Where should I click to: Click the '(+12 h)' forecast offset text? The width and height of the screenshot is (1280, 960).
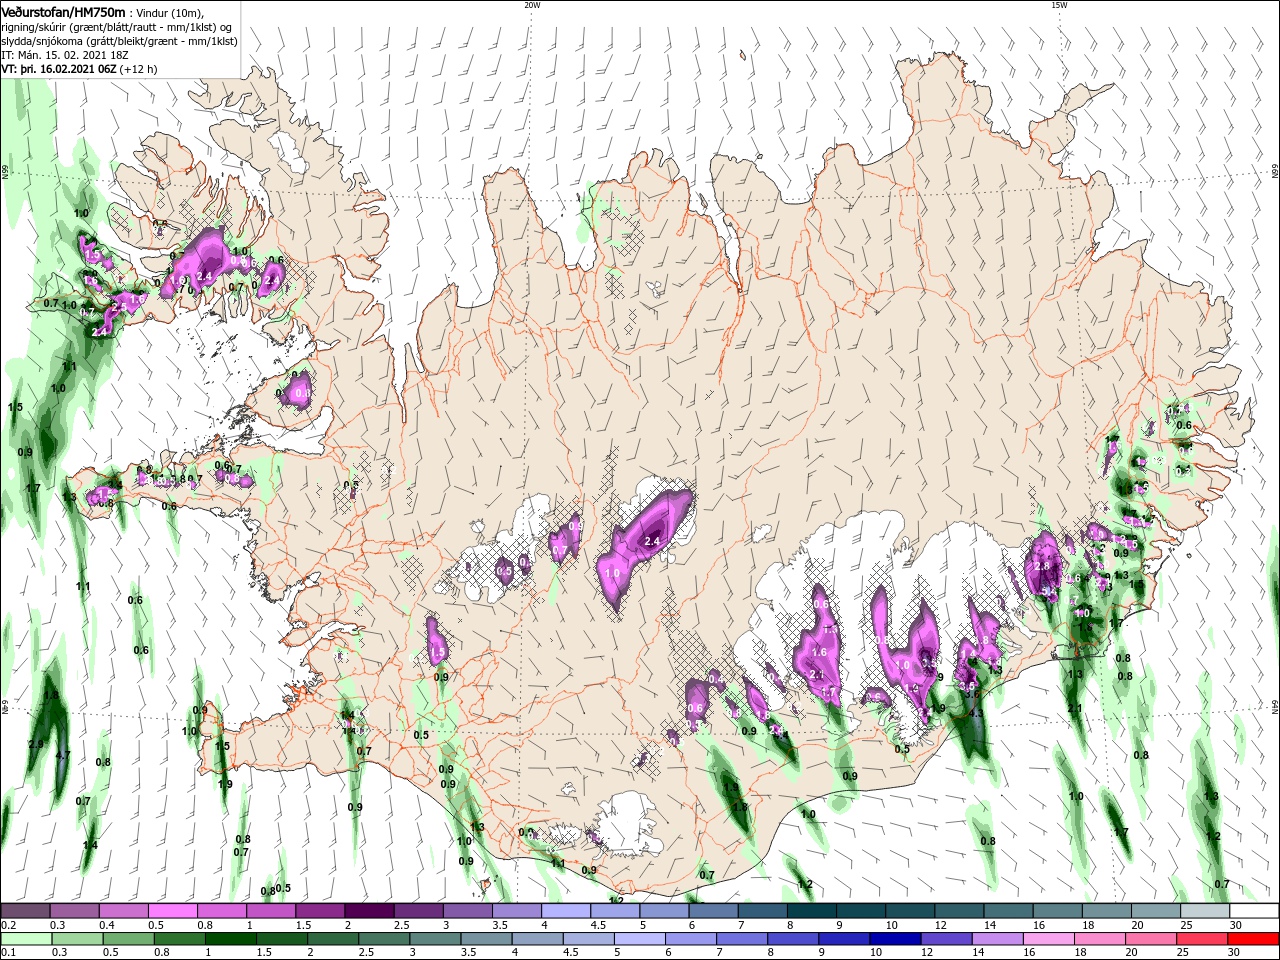tap(138, 69)
